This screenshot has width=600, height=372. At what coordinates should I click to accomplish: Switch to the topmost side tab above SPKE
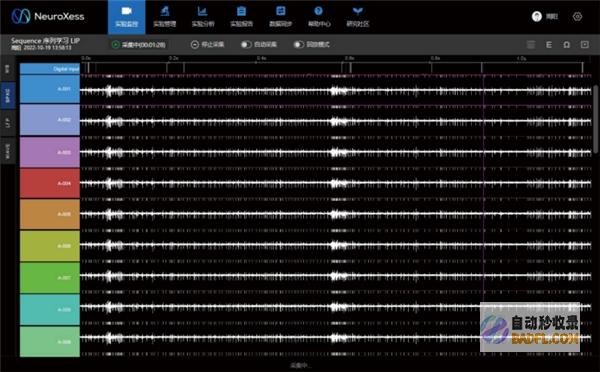point(8,69)
